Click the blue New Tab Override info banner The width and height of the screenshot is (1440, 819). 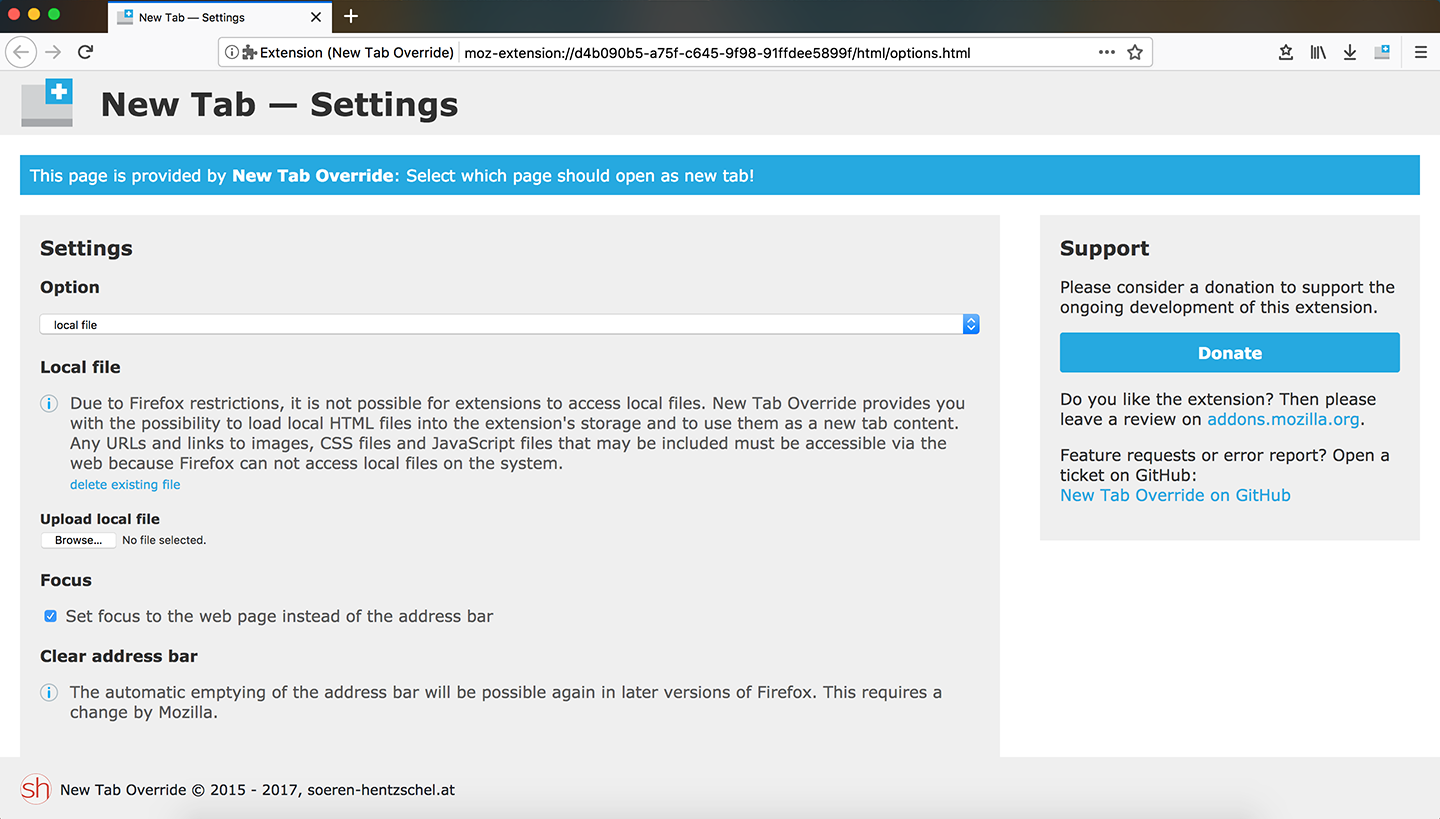[720, 175]
